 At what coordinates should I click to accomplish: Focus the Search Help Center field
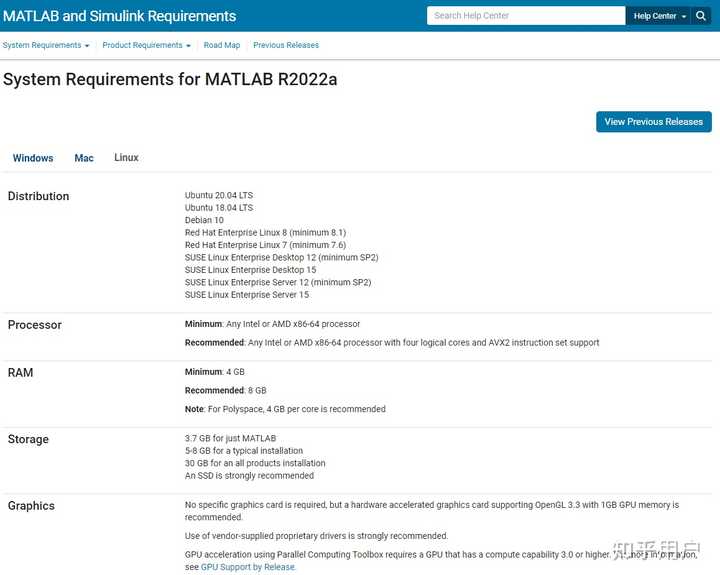526,16
